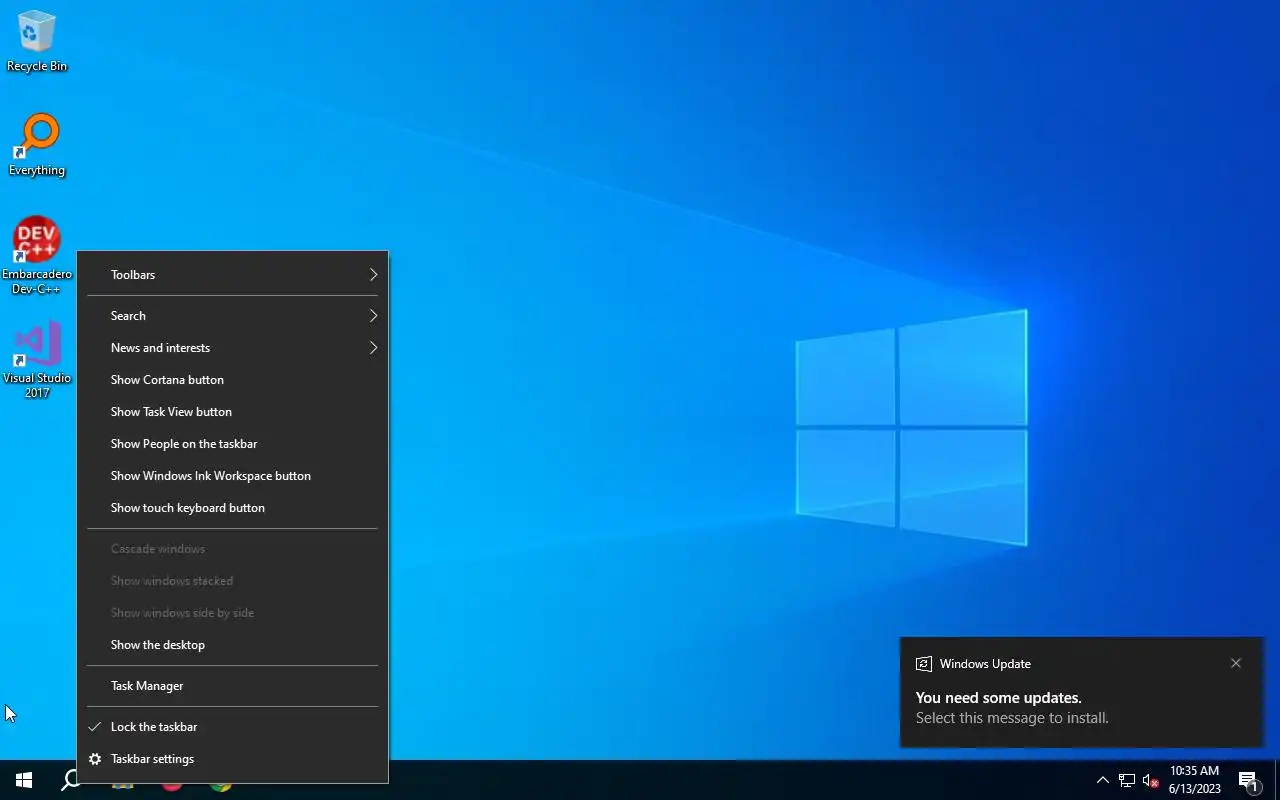Open the Action Center notification icon
This screenshot has height=800, width=1280.
[x=1248, y=780]
